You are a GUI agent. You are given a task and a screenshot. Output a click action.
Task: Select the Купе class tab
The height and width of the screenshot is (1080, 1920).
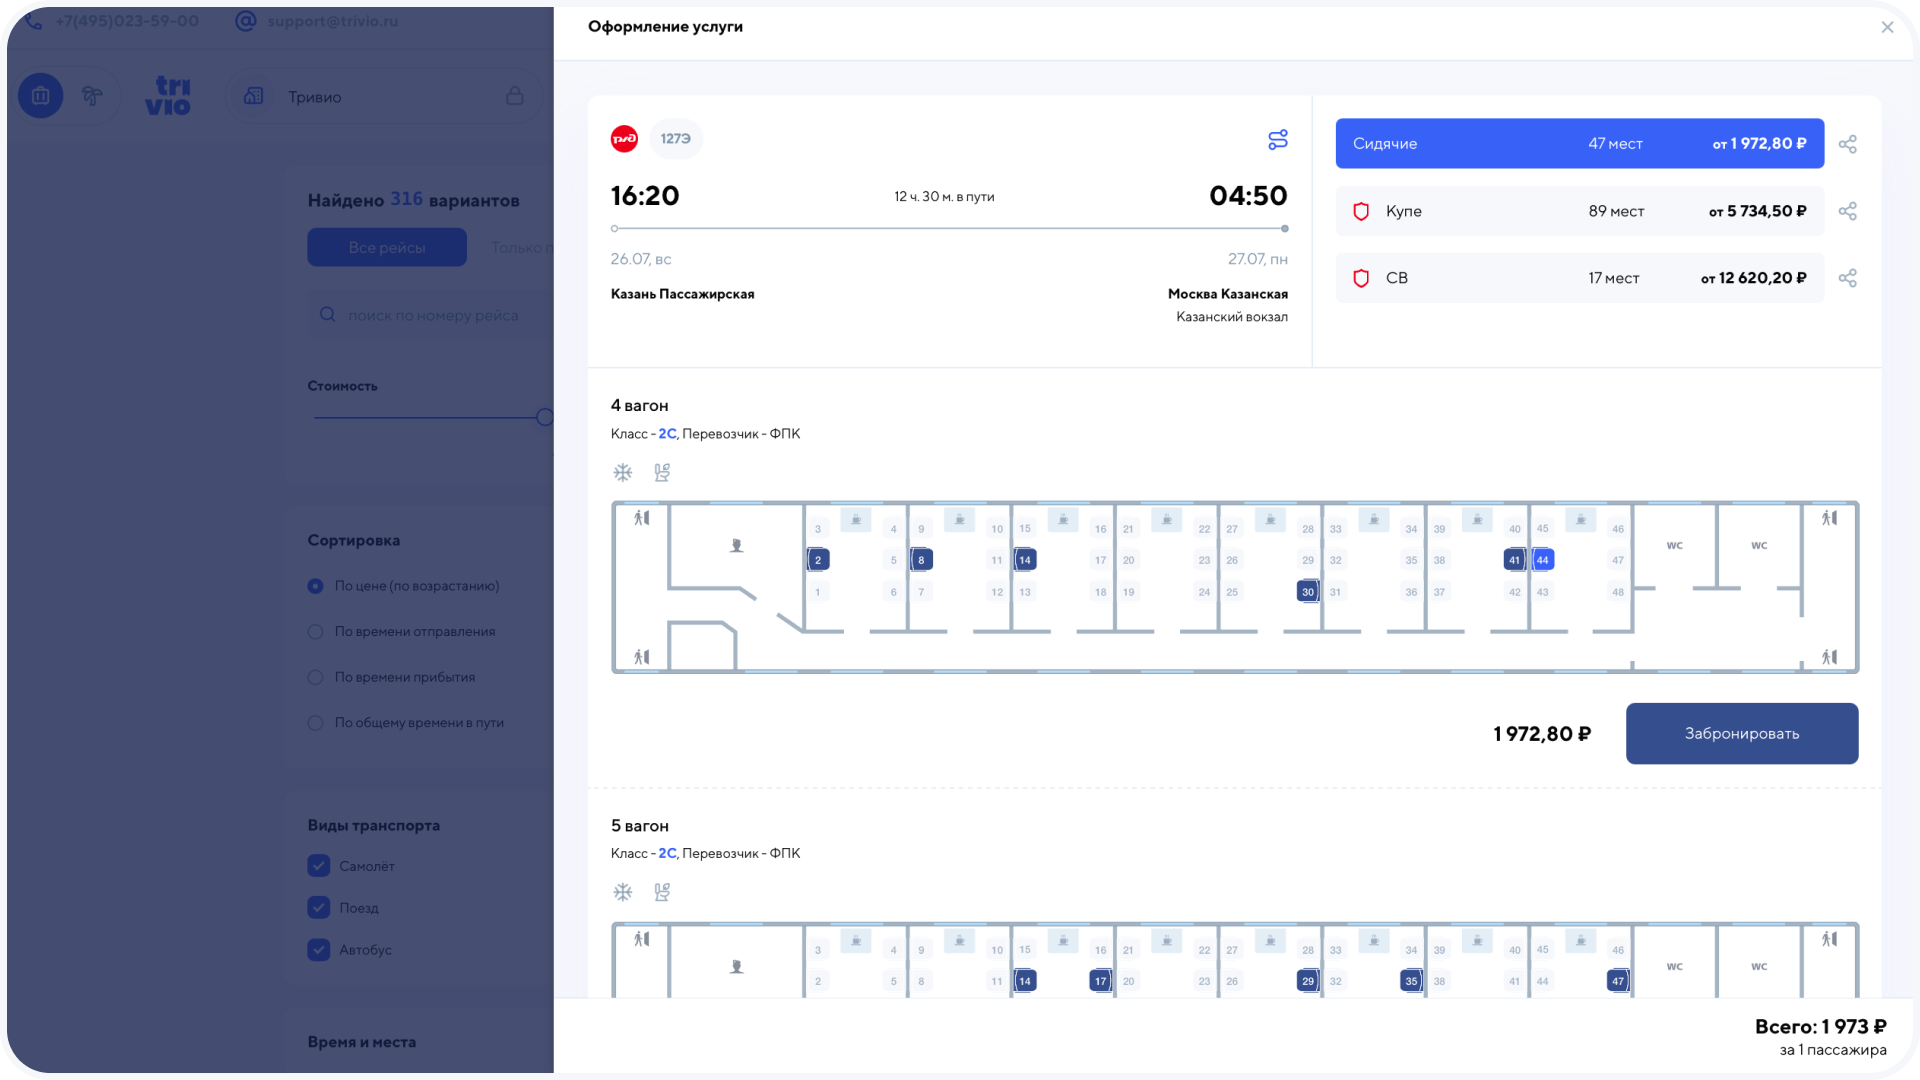tap(1580, 211)
